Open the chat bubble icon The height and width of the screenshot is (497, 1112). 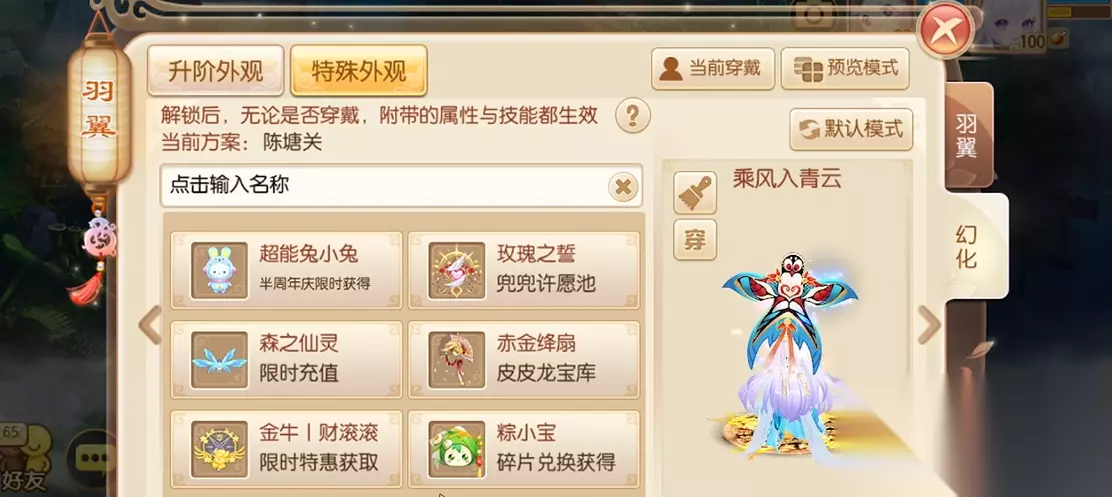tap(91, 458)
